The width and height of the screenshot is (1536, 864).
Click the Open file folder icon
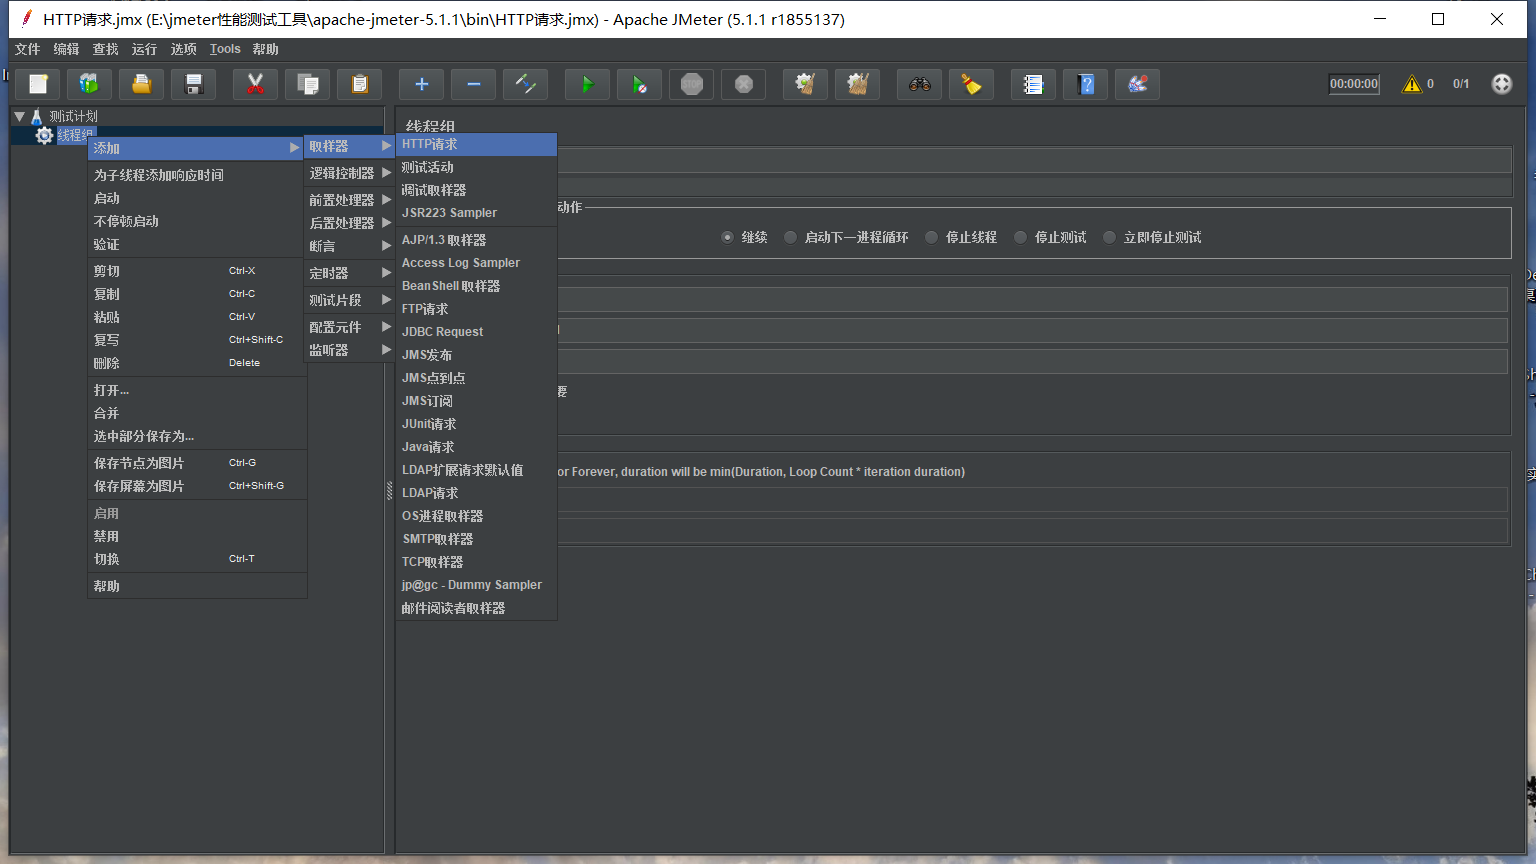coord(142,84)
